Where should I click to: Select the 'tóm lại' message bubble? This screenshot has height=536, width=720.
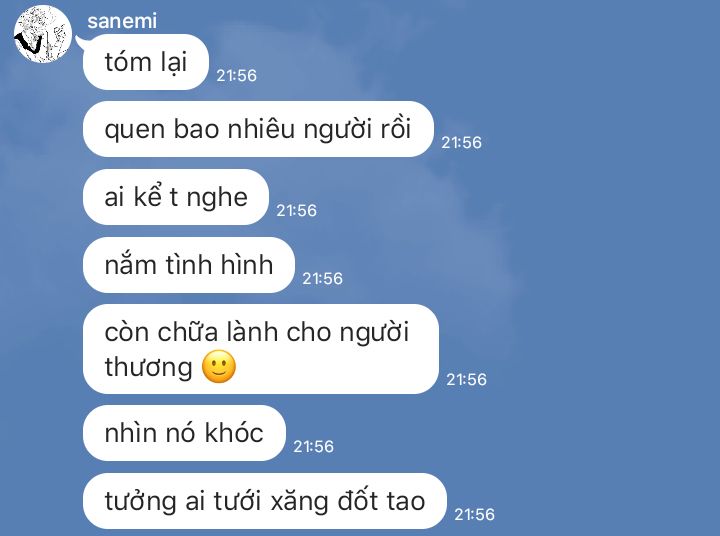146,62
